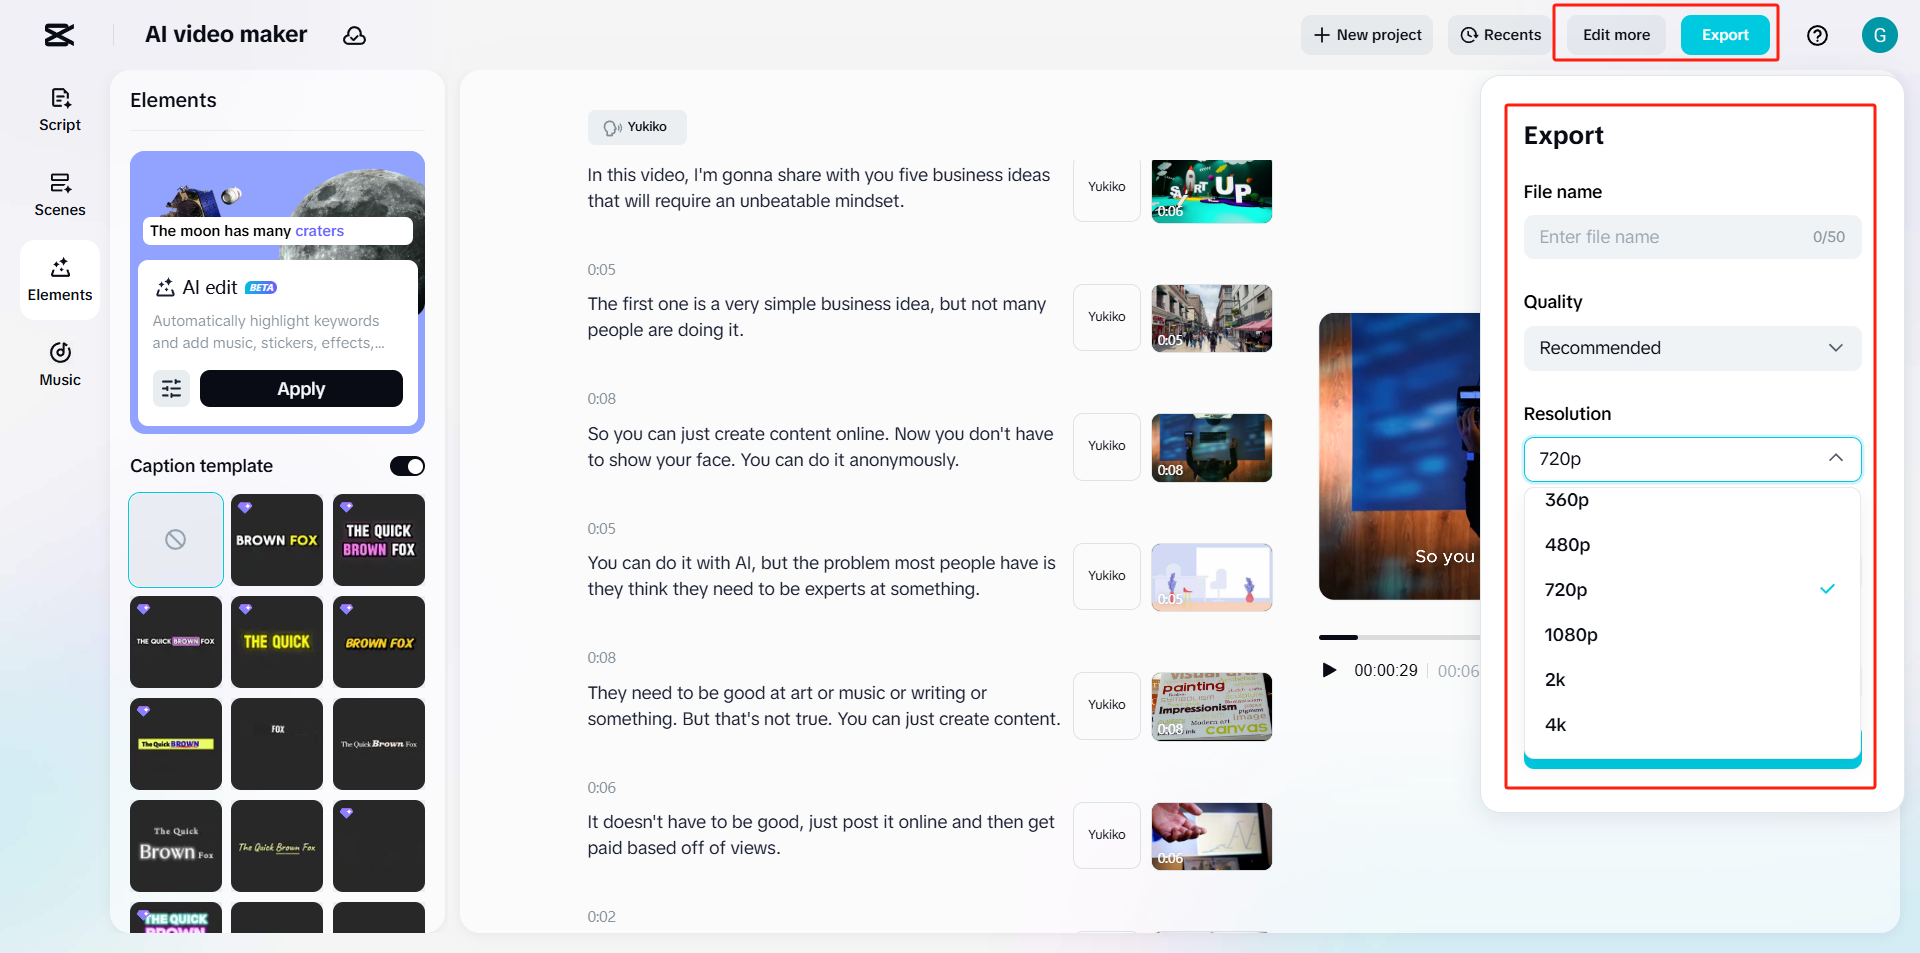Click the Yukiko voice chip
The width and height of the screenshot is (1920, 953).
[x=637, y=127]
